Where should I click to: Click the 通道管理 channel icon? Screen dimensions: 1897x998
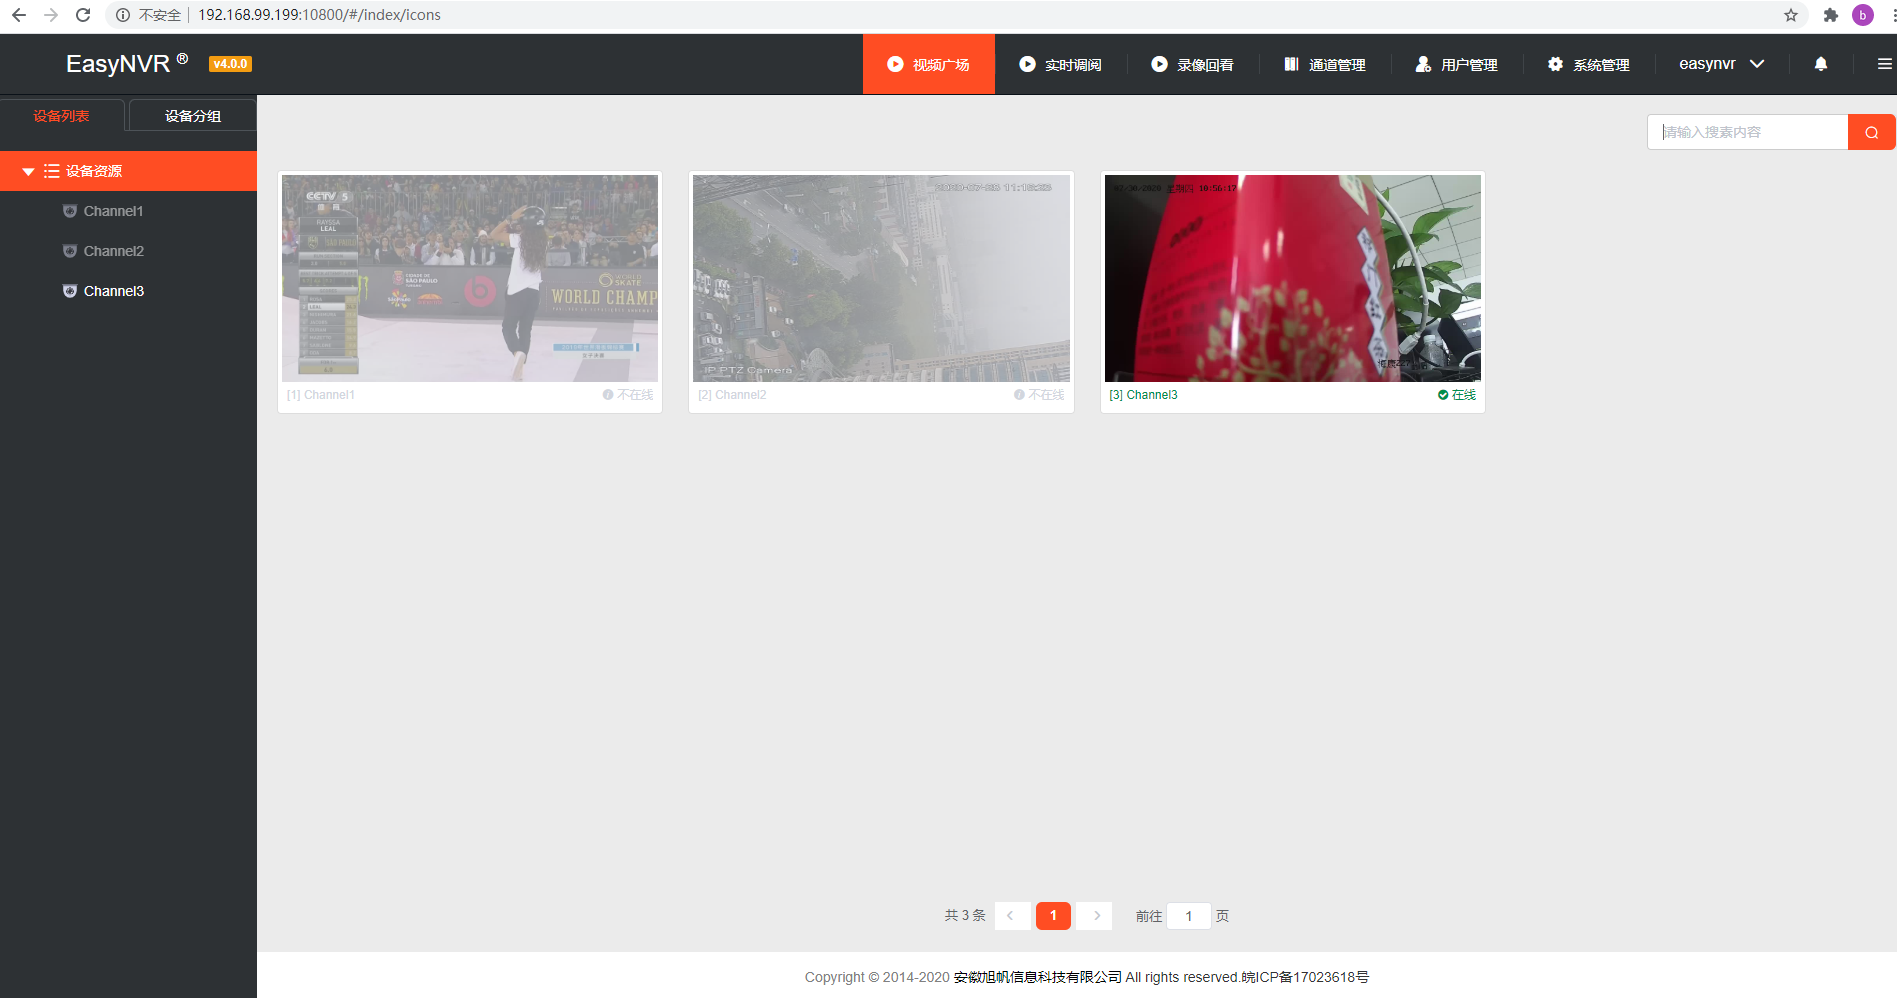[x=1291, y=64]
